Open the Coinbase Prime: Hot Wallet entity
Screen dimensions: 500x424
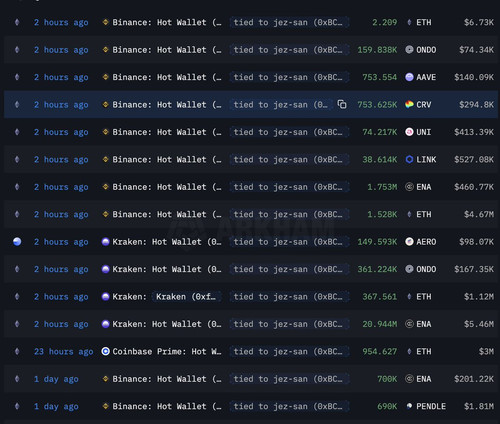[x=167, y=351]
